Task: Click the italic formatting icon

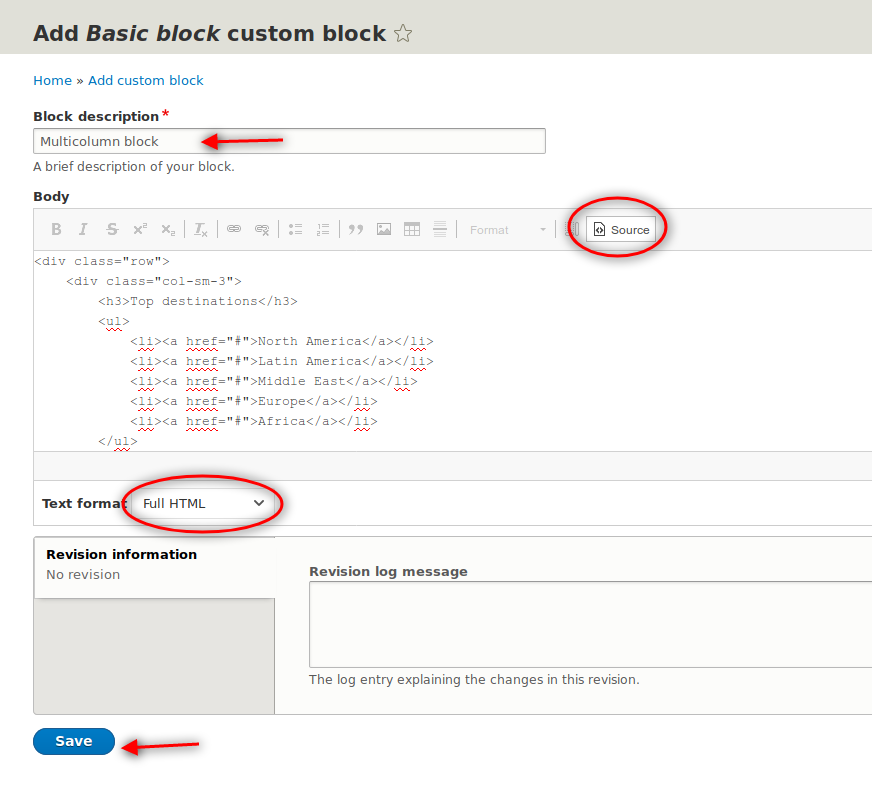Action: pyautogui.click(x=84, y=229)
